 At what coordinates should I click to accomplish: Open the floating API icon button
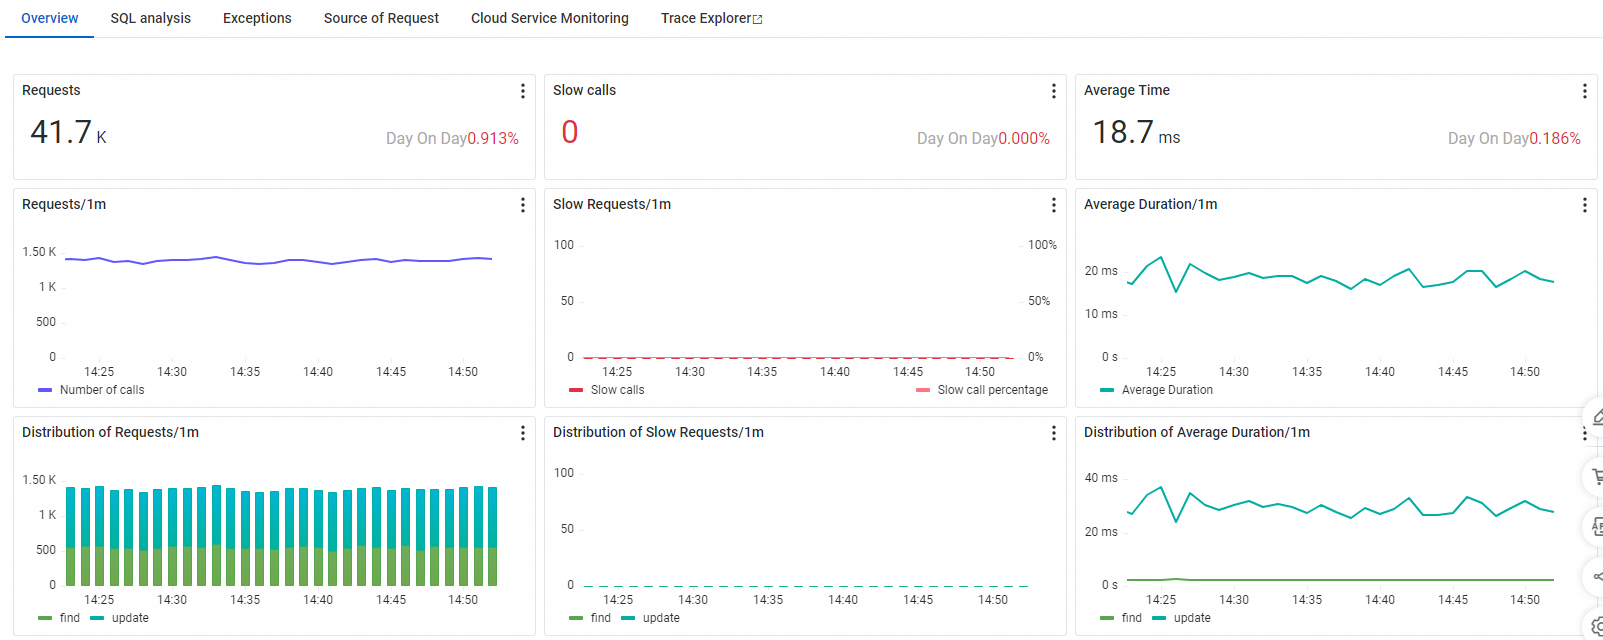coord(1597,527)
